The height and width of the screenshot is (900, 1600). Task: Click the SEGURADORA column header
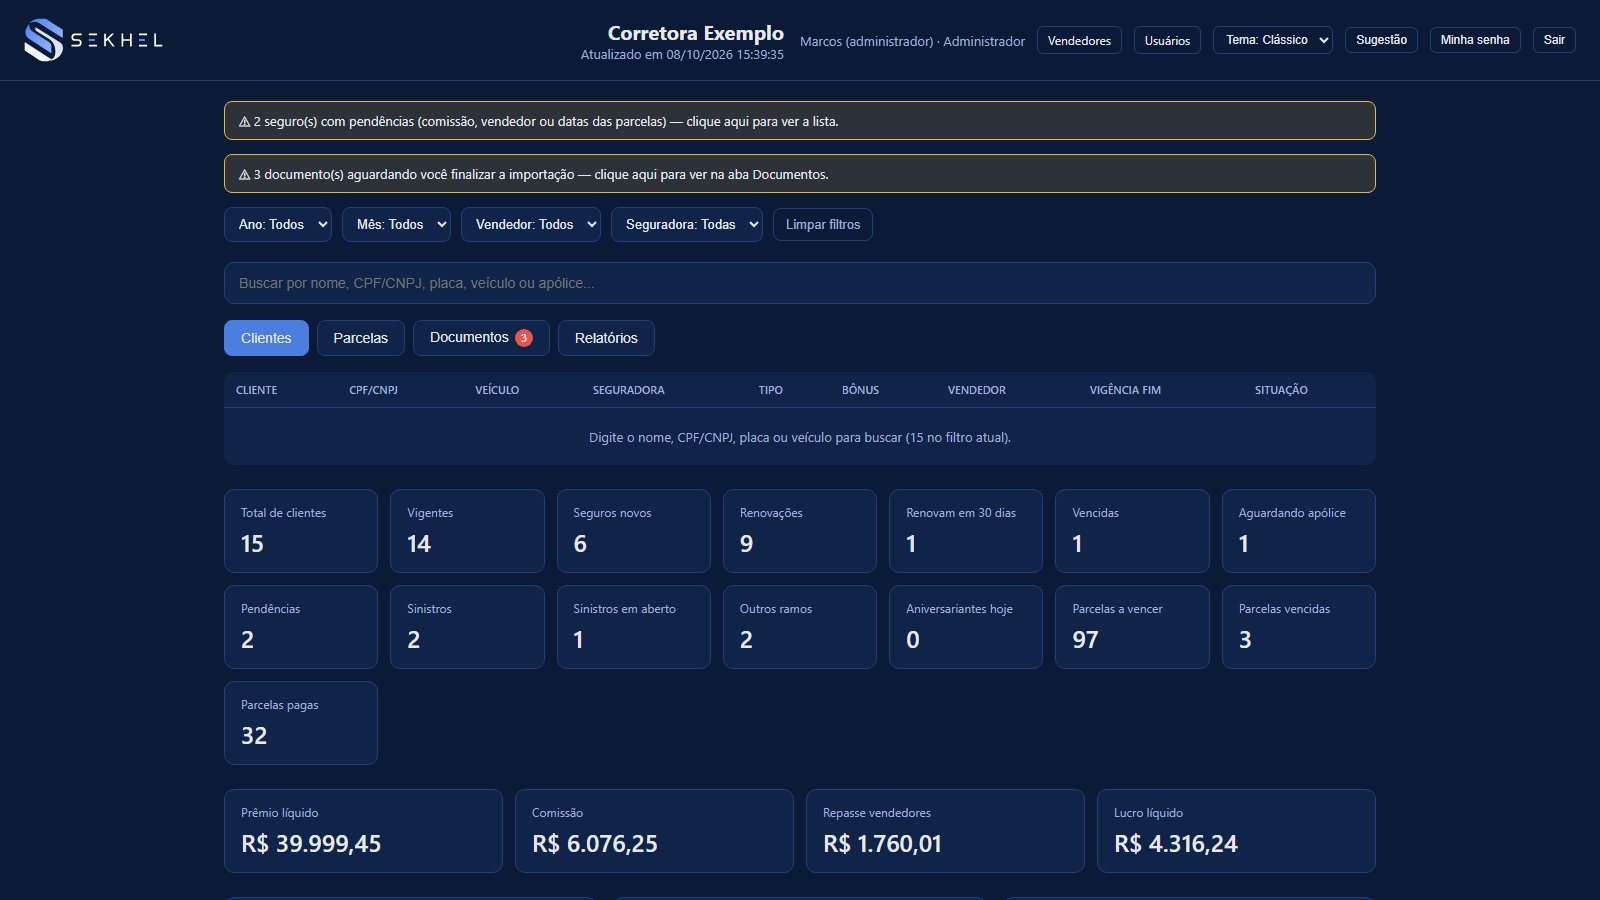coord(628,390)
